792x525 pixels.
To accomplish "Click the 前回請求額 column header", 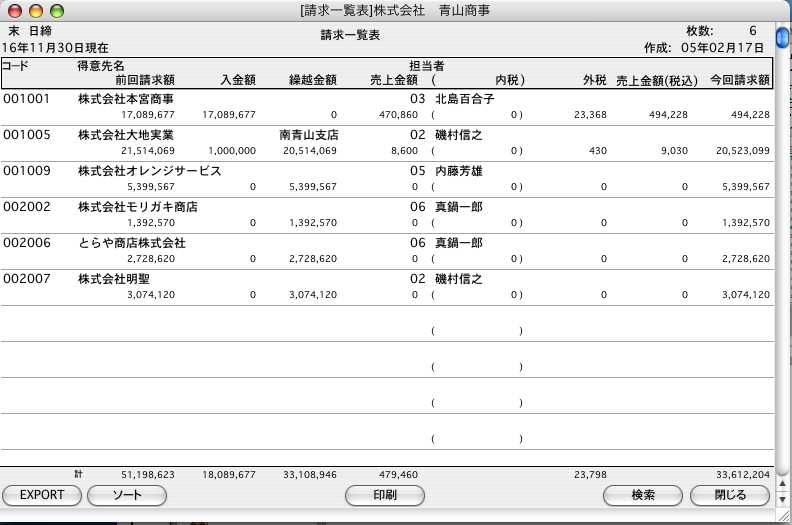I will tap(145, 79).
